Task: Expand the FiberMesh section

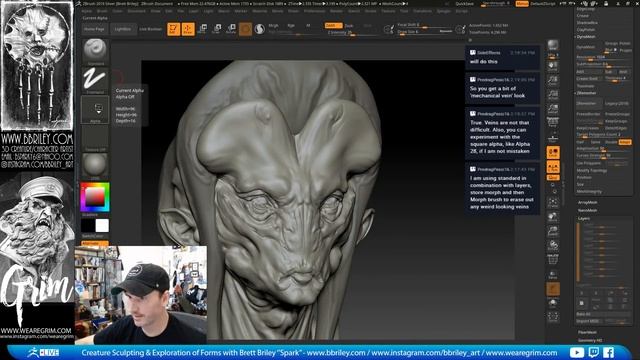Action: tap(587, 332)
